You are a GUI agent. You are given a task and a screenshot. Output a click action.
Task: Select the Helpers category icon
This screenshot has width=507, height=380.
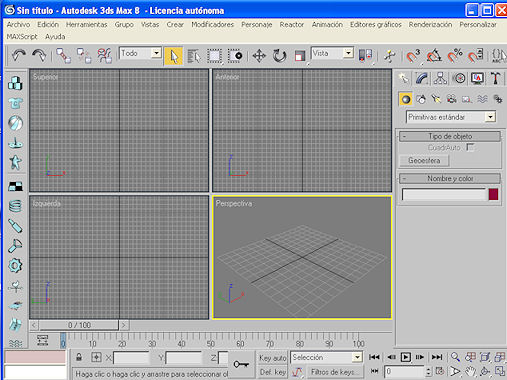coord(467,99)
